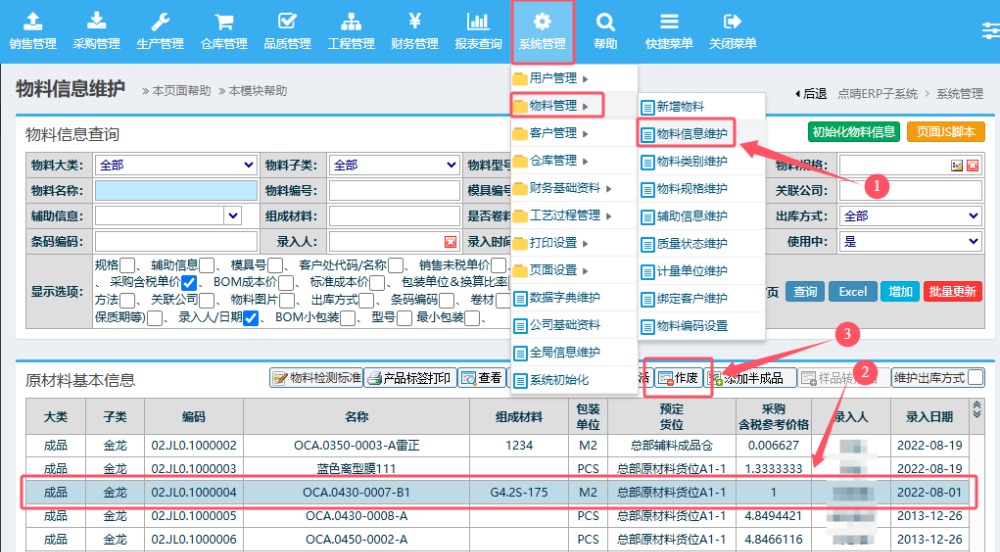Click the 作废 button in the toolbar
Screen dimensions: 1000x552
(x=678, y=378)
